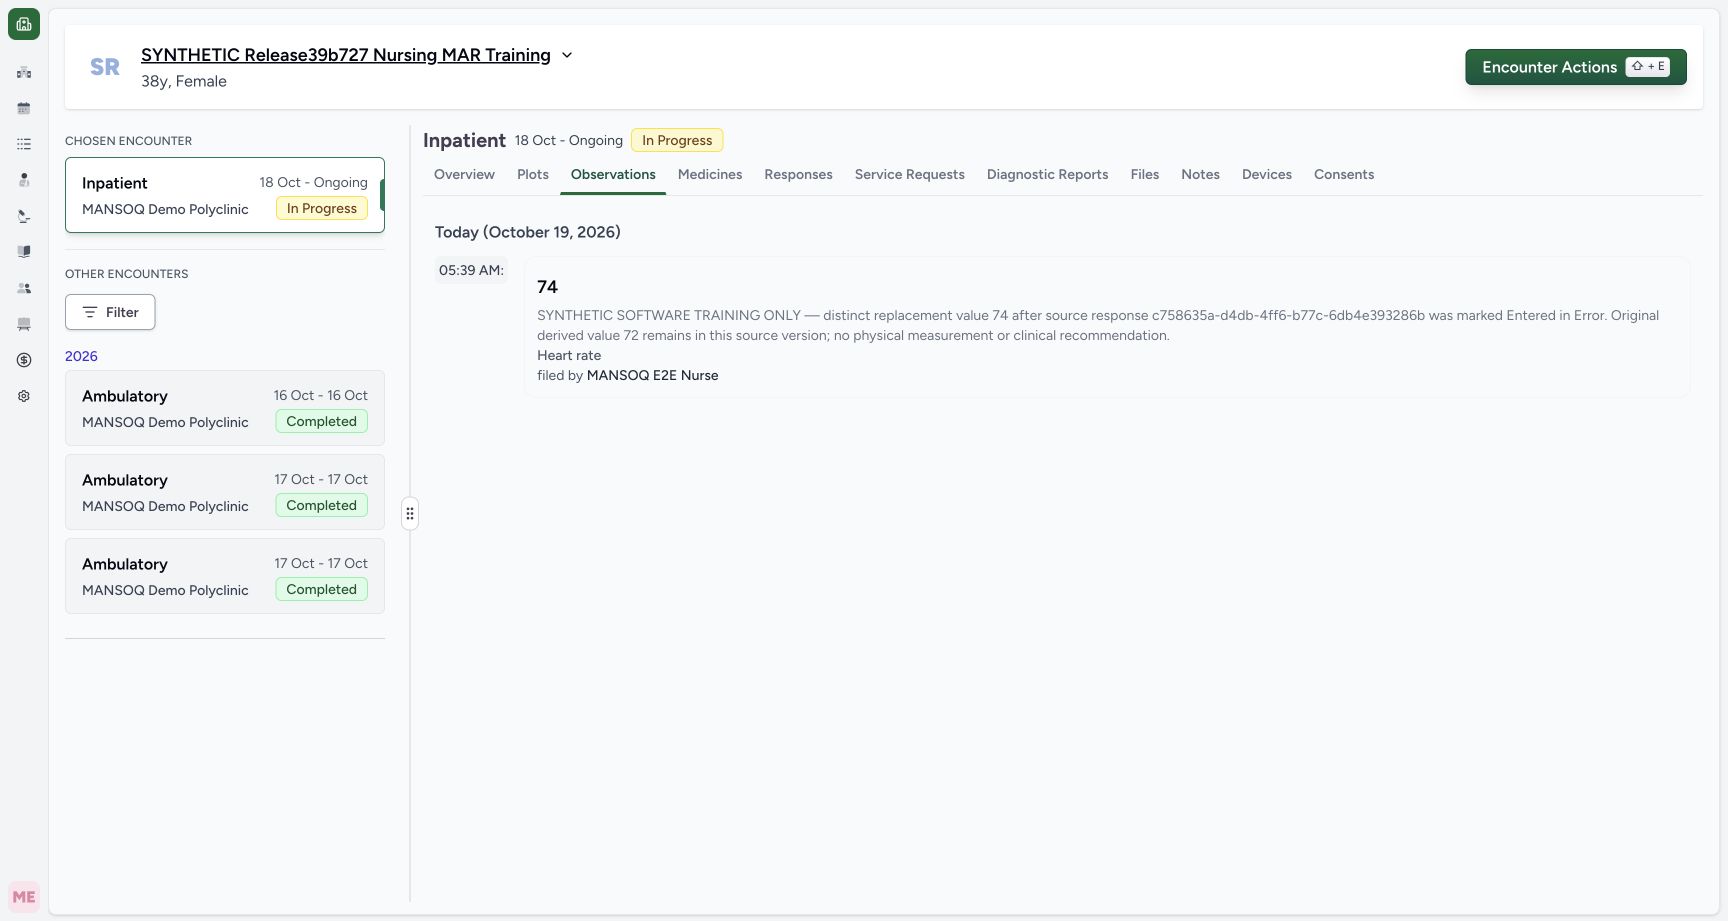Switch to the Medicines tab
The image size is (1728, 921).
point(710,174)
